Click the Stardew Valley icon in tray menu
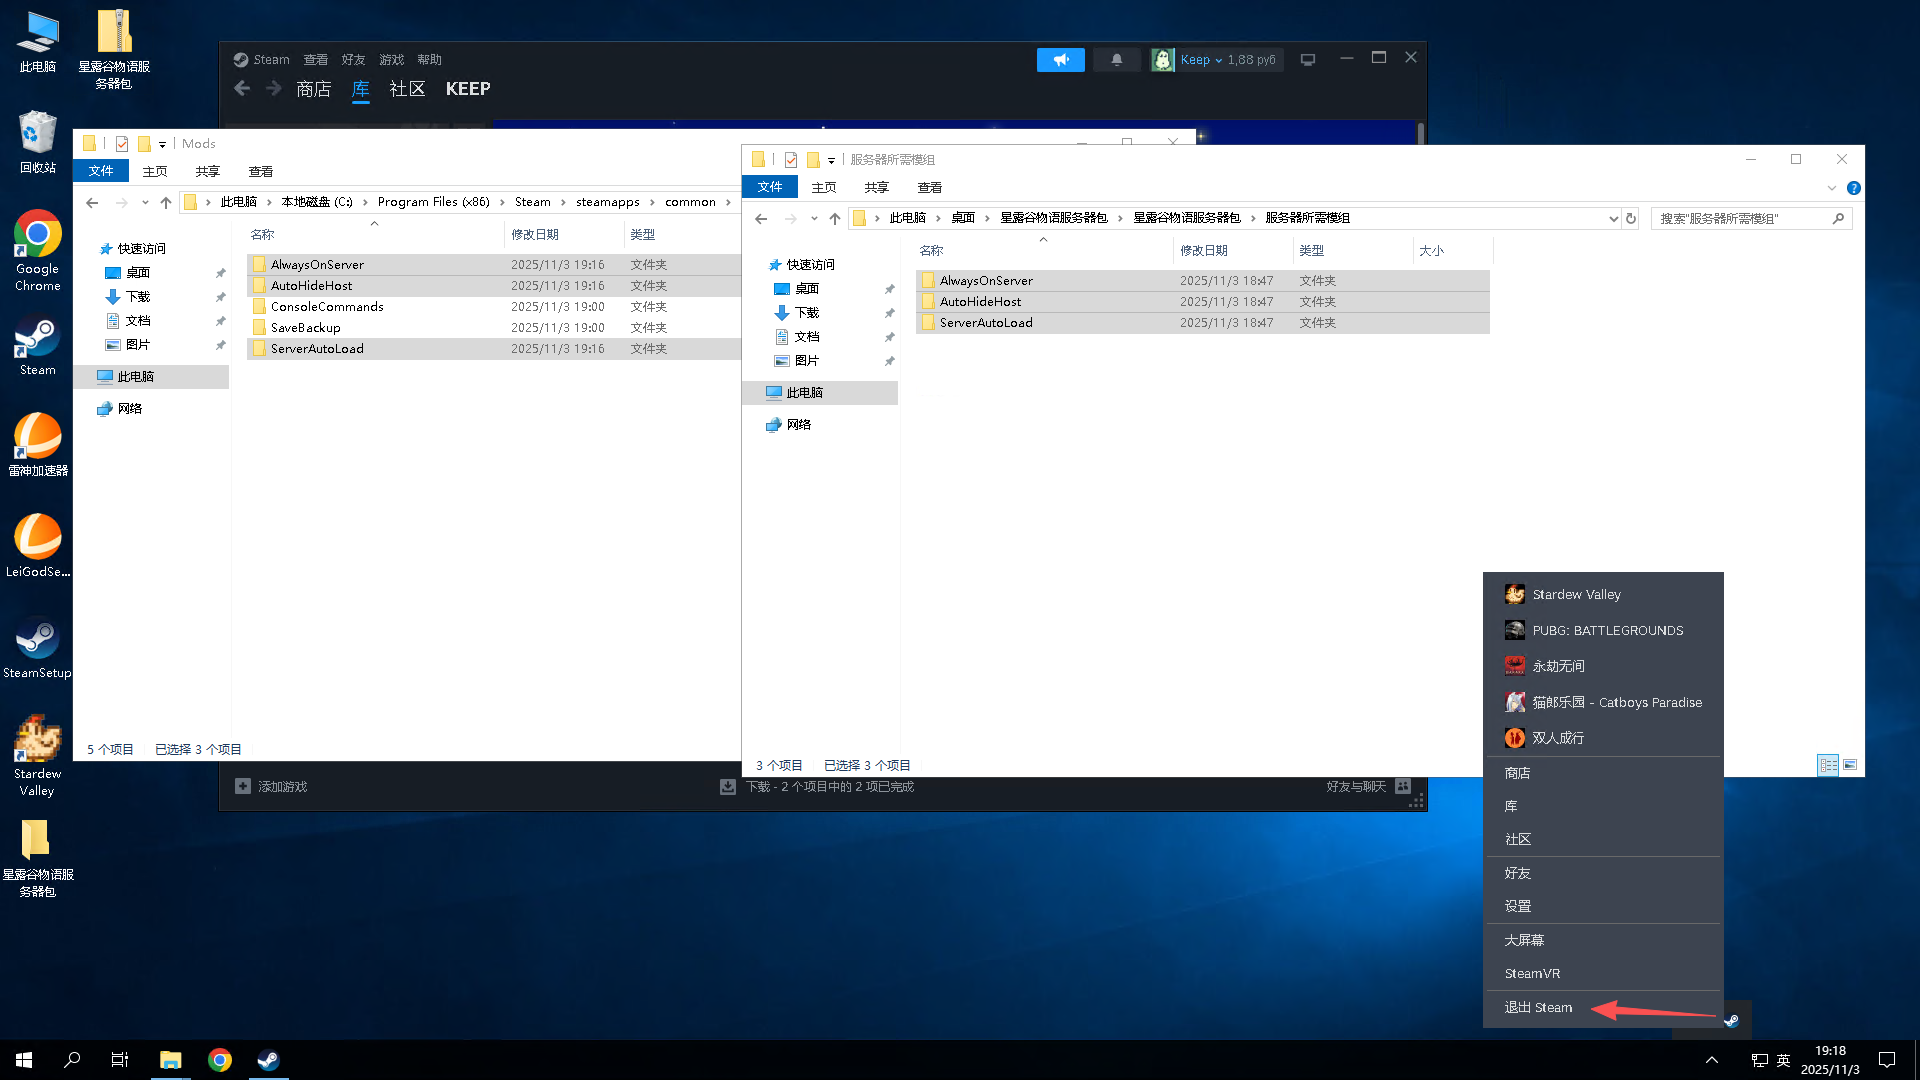 click(1515, 594)
